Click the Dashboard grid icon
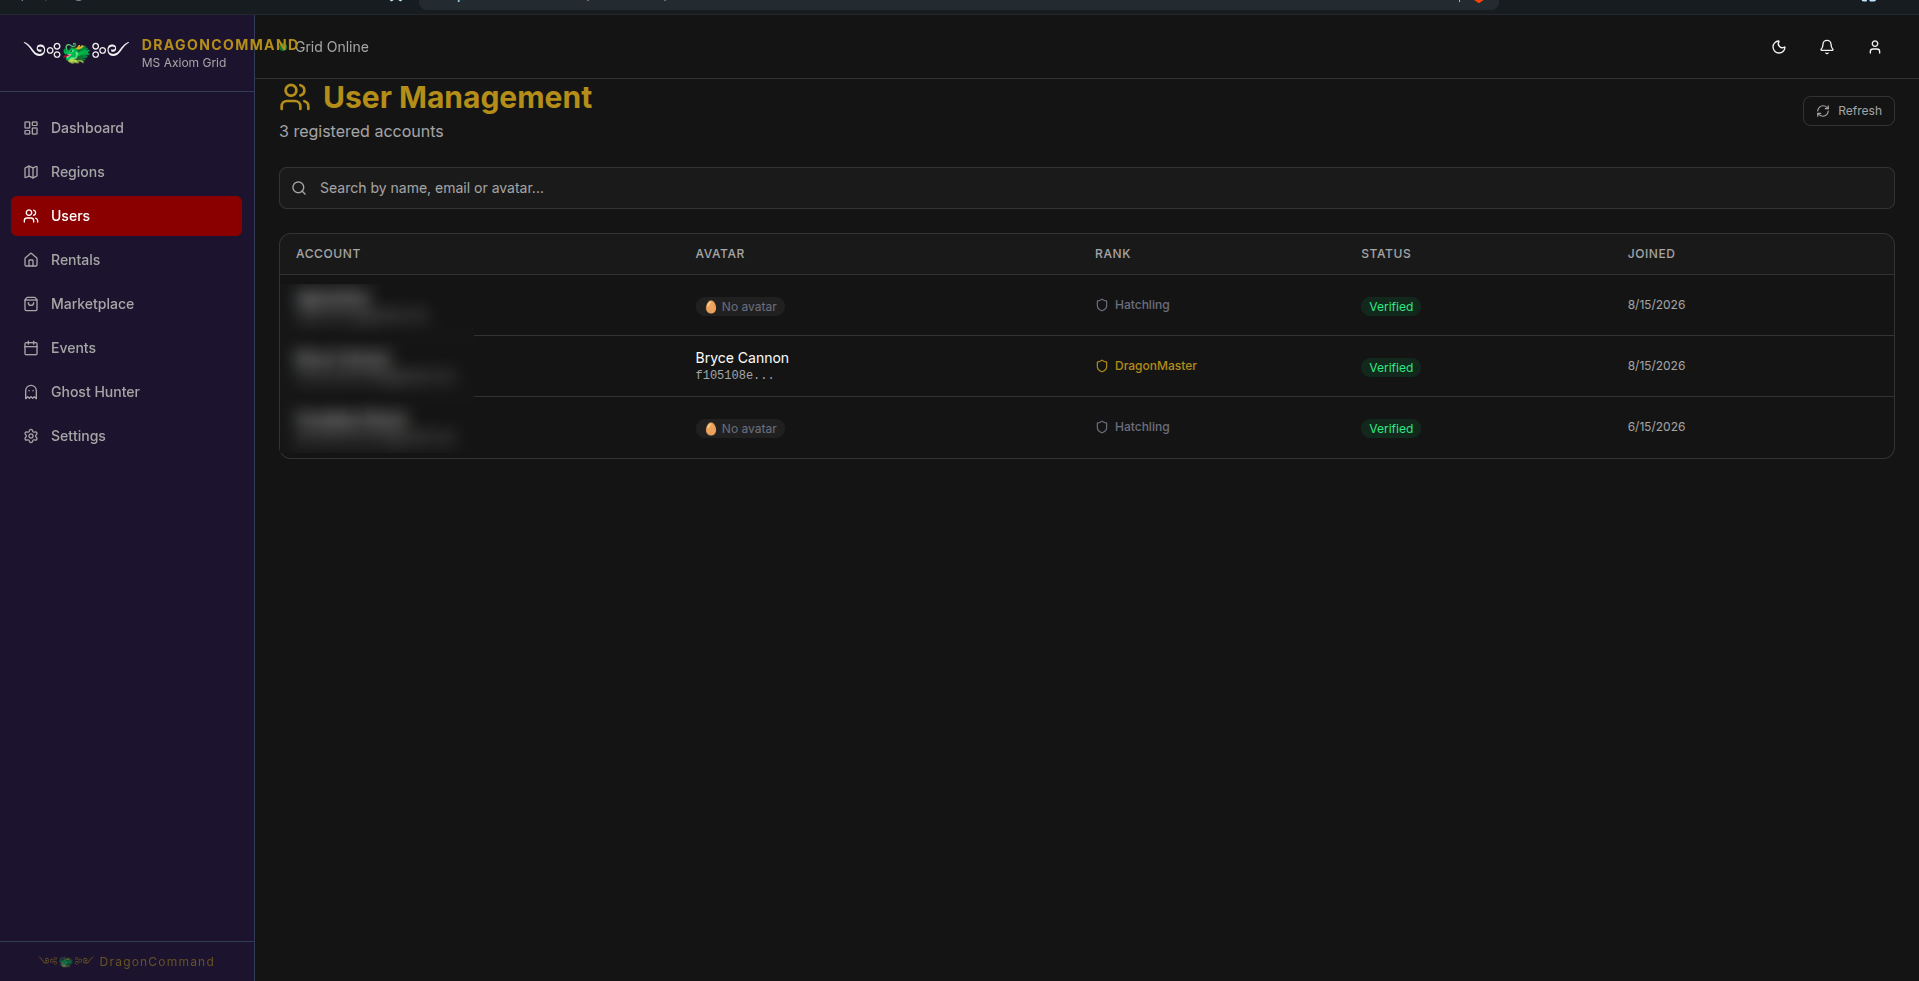This screenshot has height=981, width=1919. point(31,128)
